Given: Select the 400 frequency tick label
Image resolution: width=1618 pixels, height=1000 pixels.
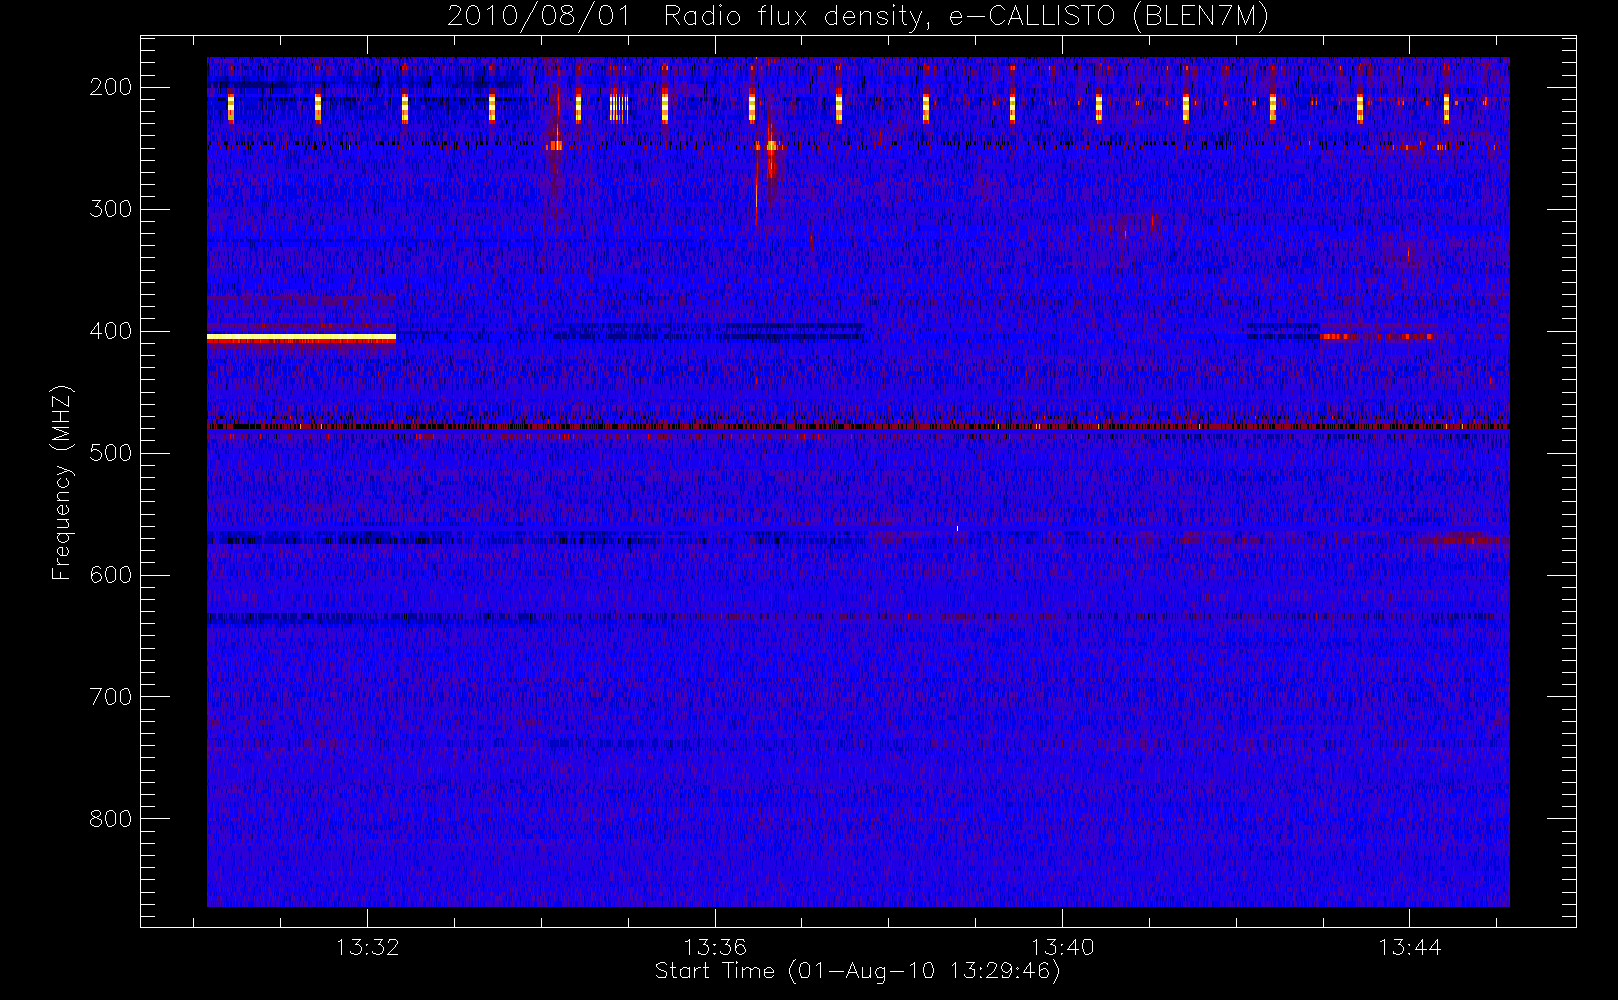Looking at the screenshot, I should pos(111,331).
